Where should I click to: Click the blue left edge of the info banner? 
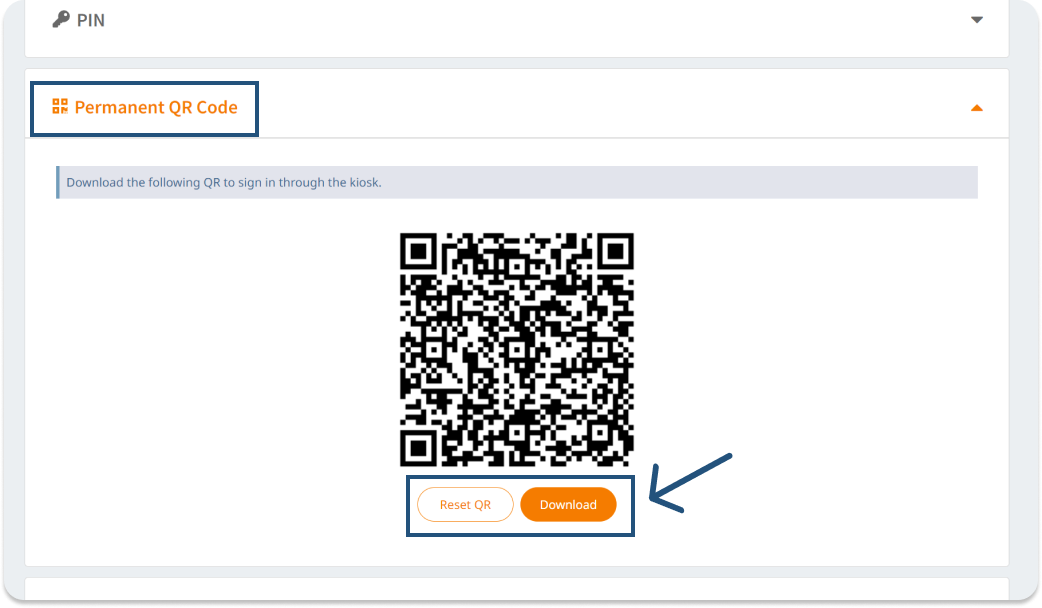click(58, 182)
